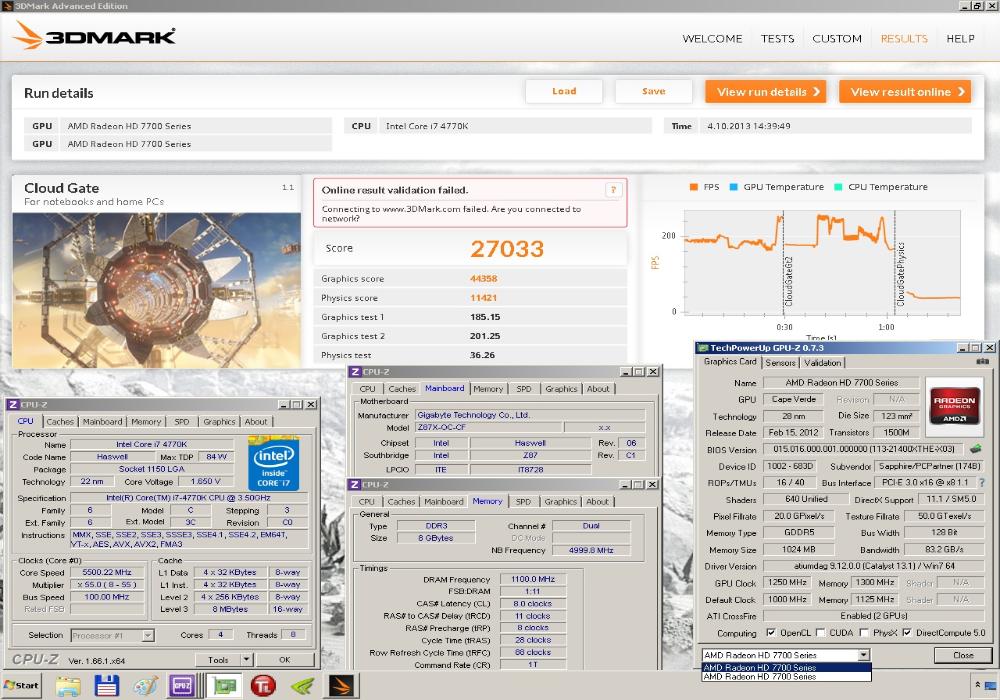Click the Tools button in CPU-Z
Image resolution: width=1000 pixels, height=700 pixels.
coord(218,659)
